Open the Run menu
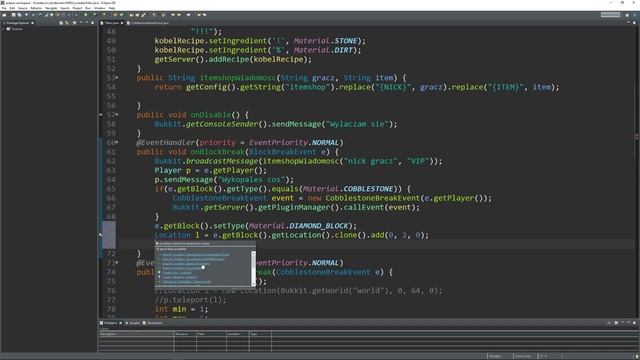The image size is (640, 360). click(x=88, y=8)
